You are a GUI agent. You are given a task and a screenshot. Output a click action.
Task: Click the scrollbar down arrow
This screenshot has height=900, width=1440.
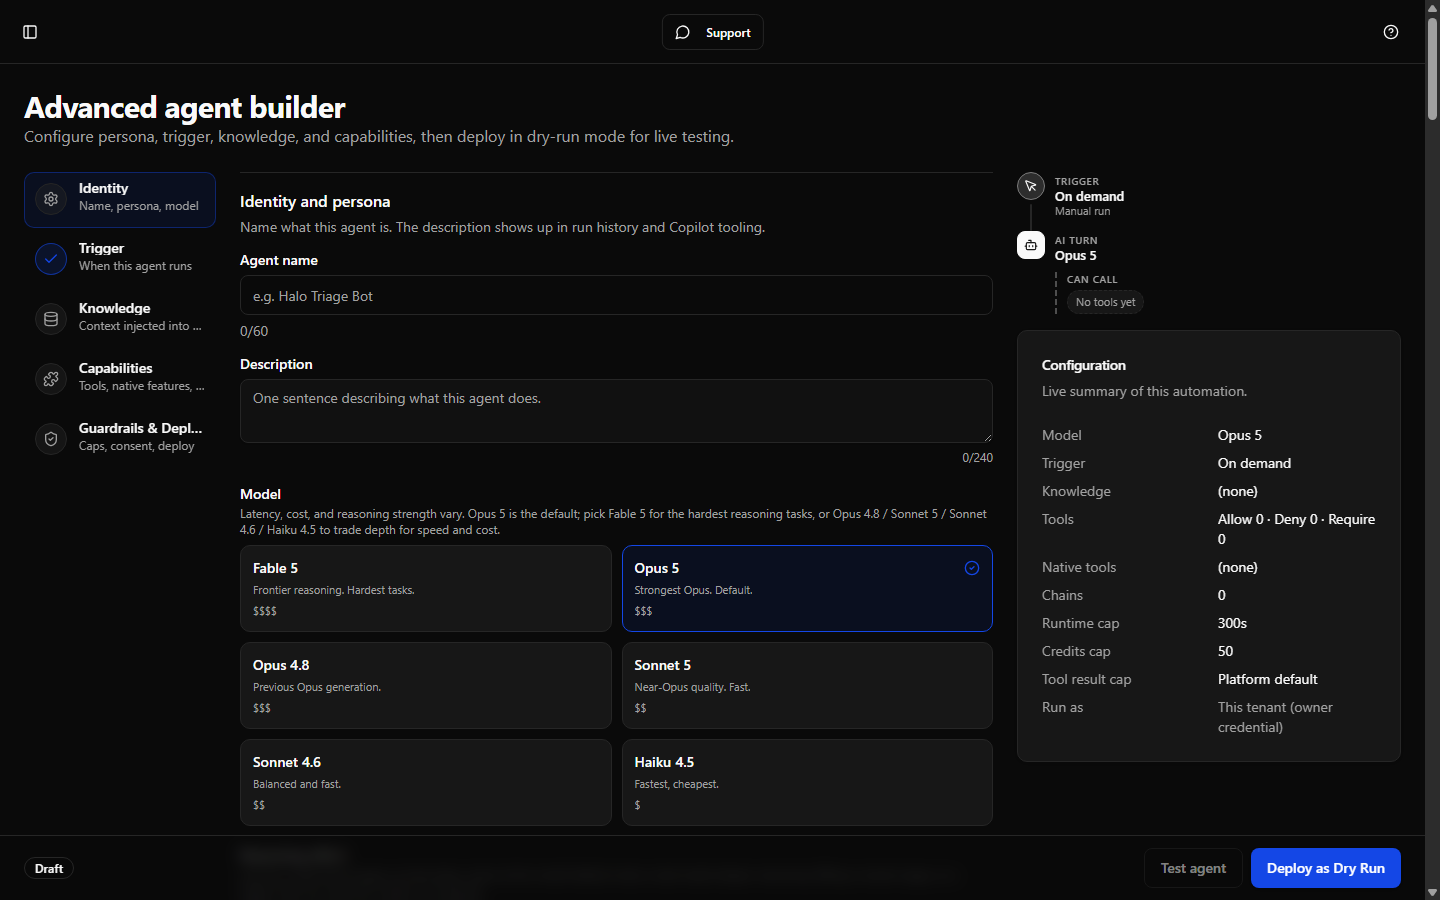pos(1432,892)
